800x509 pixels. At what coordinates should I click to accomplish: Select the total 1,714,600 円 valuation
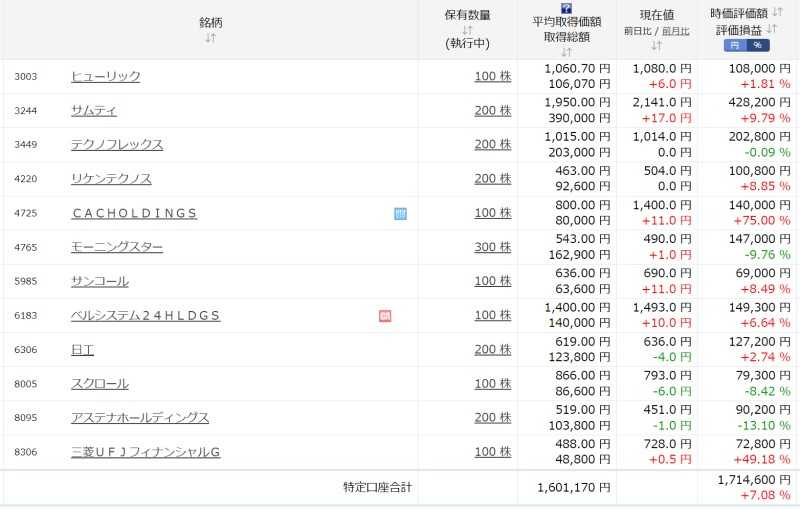[754, 480]
